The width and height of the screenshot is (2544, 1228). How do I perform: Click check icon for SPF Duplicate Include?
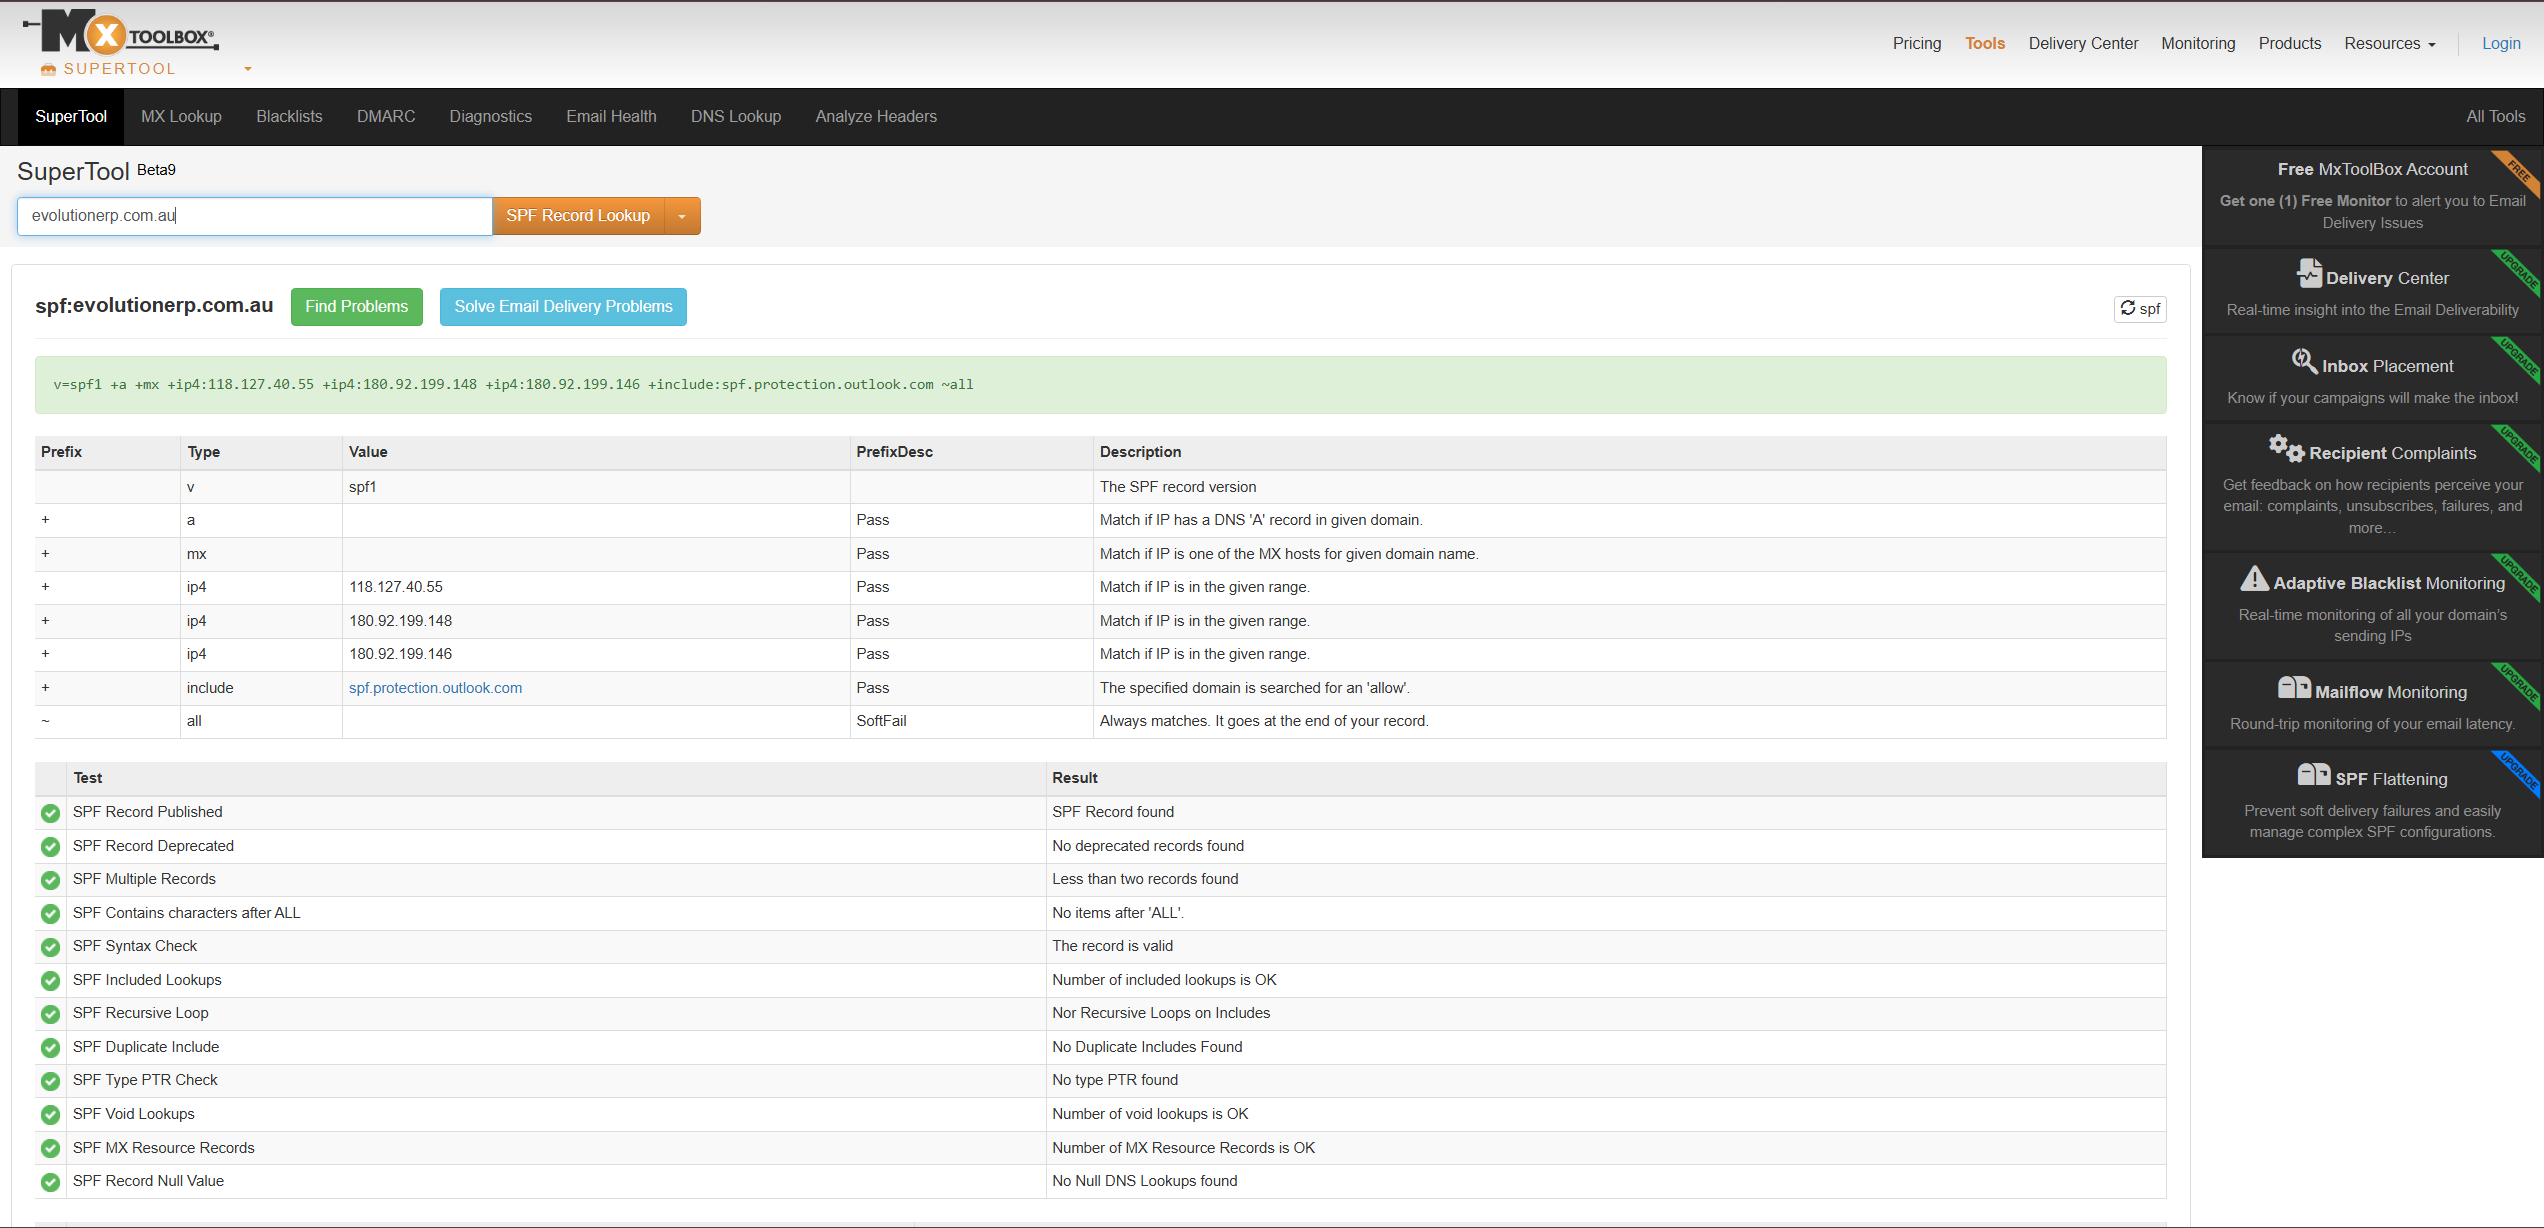[x=50, y=1048]
